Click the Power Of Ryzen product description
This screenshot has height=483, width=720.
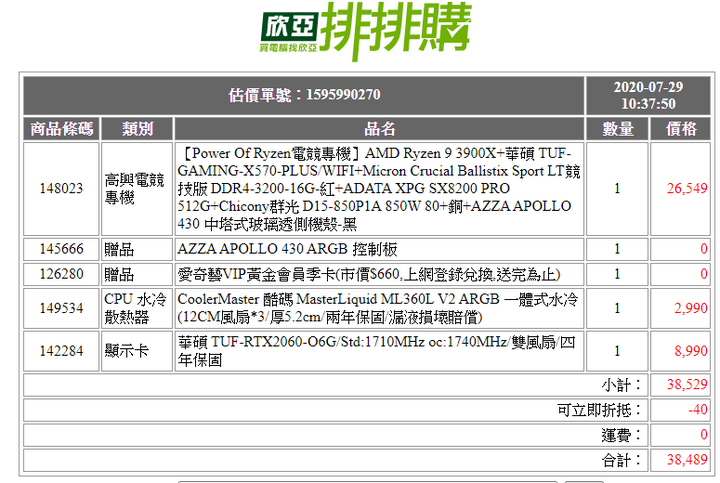379,189
